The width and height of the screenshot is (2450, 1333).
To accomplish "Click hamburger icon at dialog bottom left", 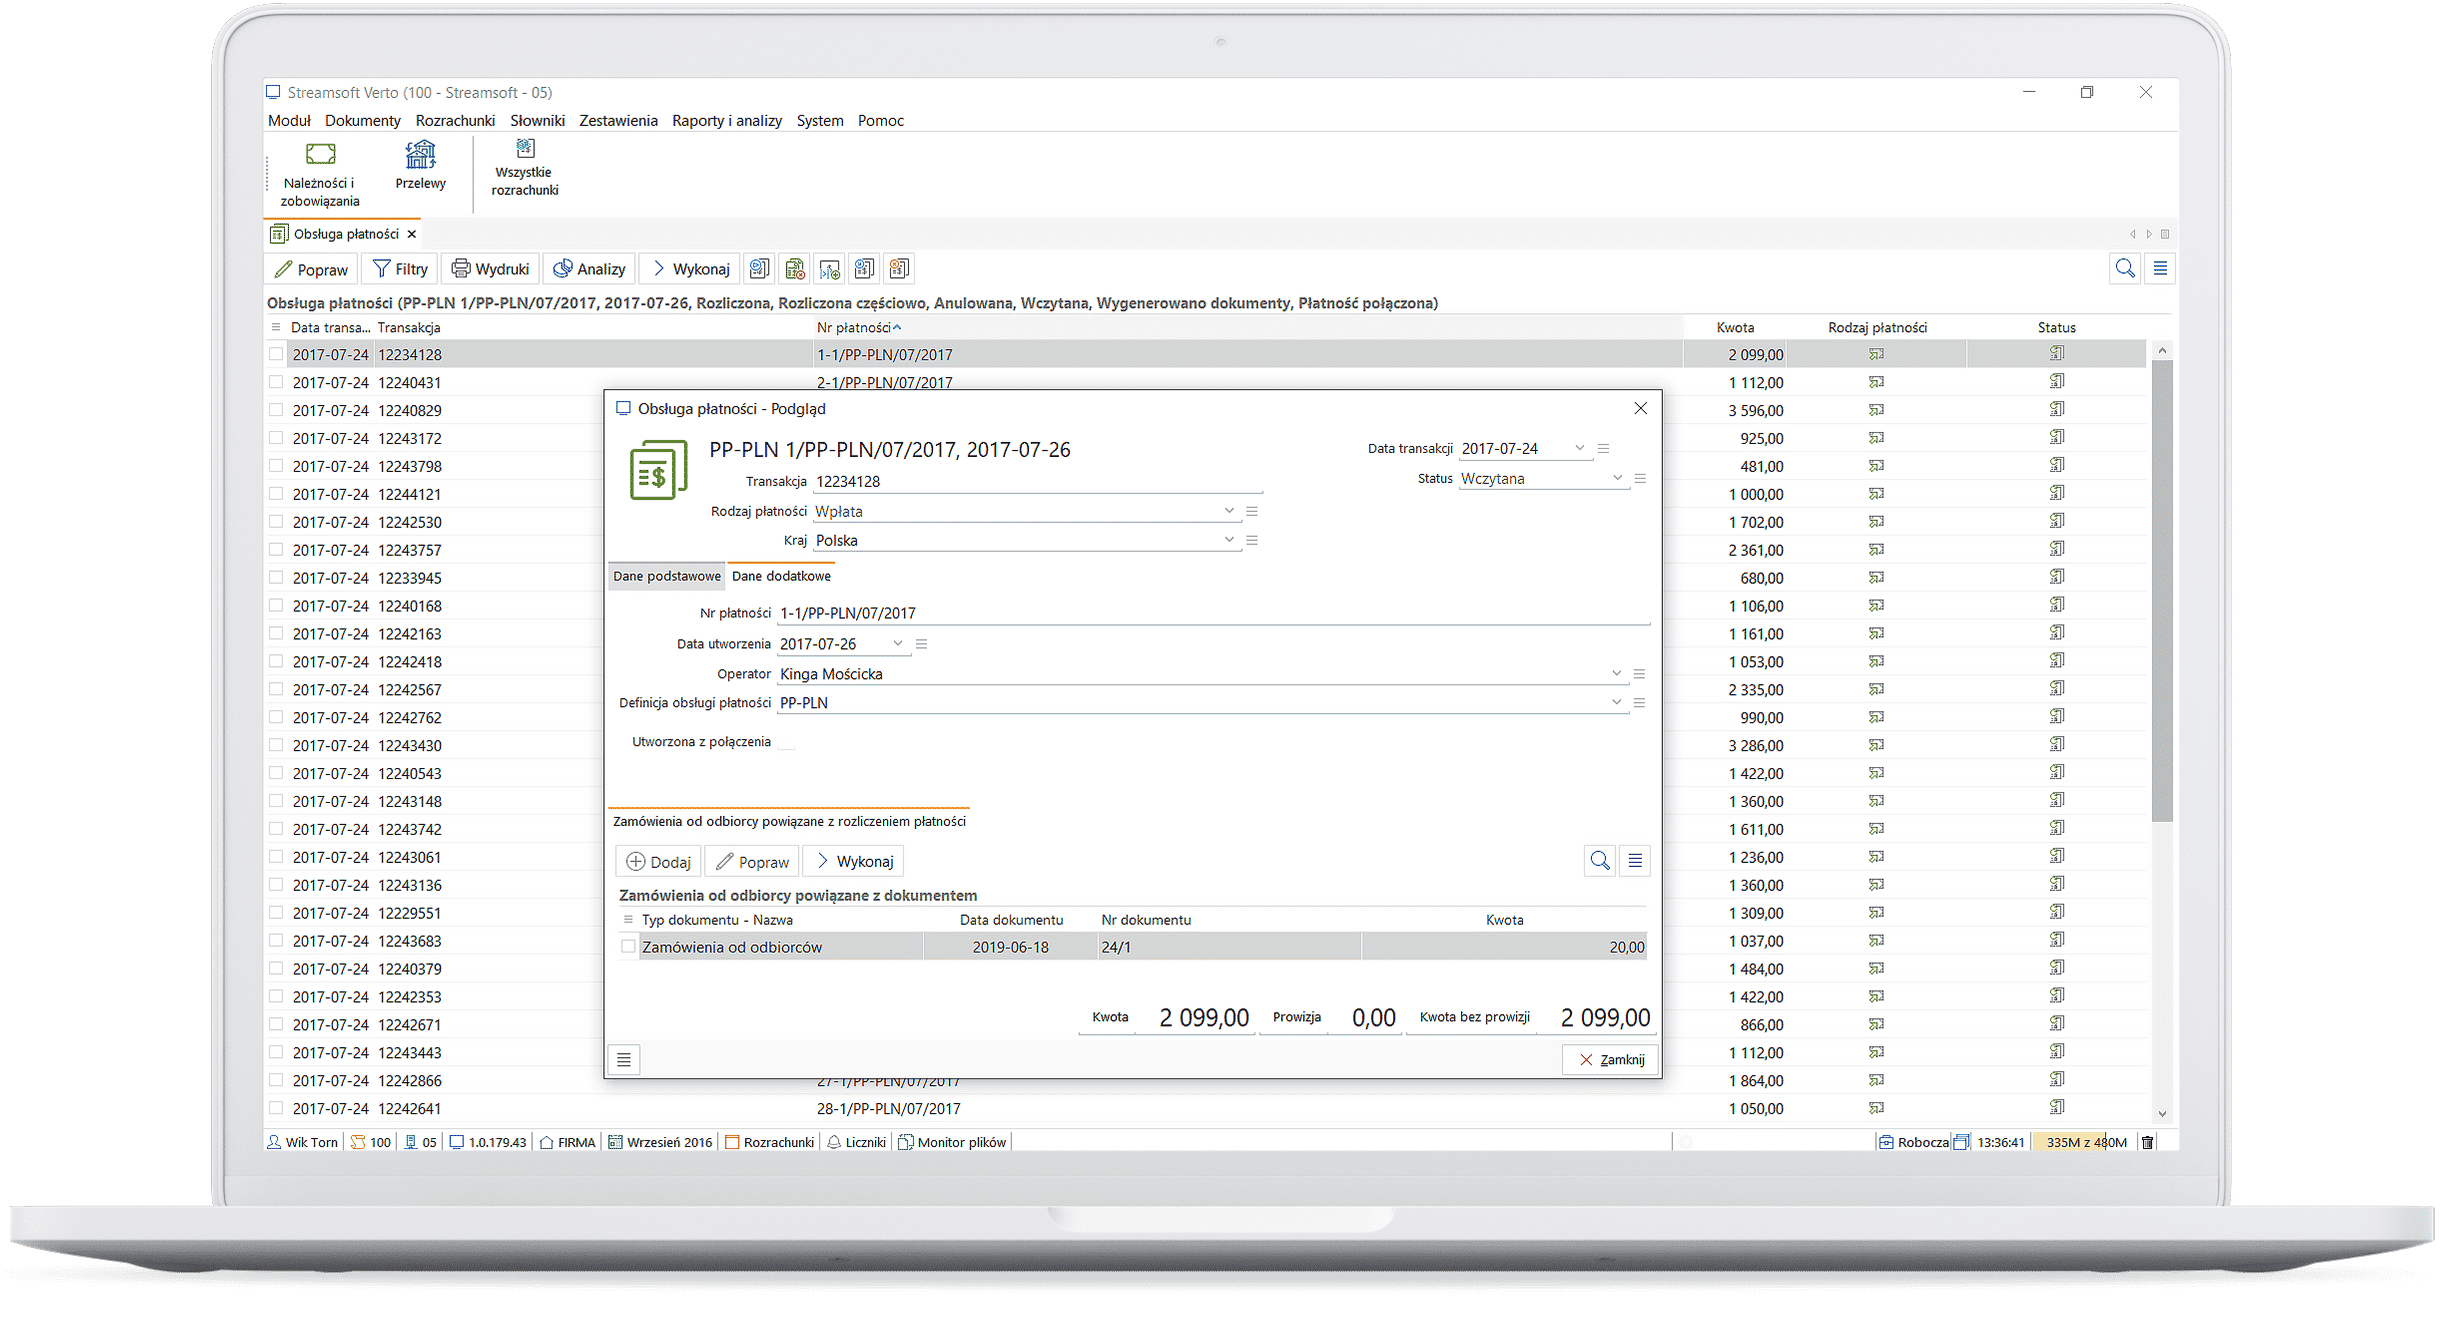I will [624, 1060].
